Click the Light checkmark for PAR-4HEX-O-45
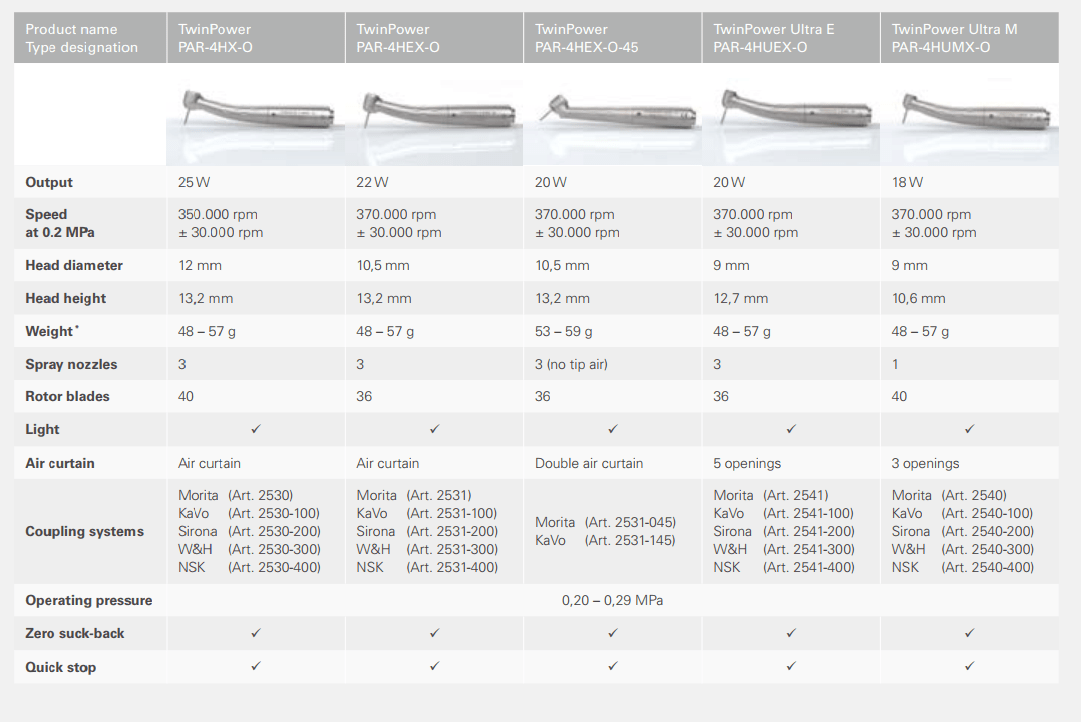This screenshot has height=722, width=1081. click(613, 429)
